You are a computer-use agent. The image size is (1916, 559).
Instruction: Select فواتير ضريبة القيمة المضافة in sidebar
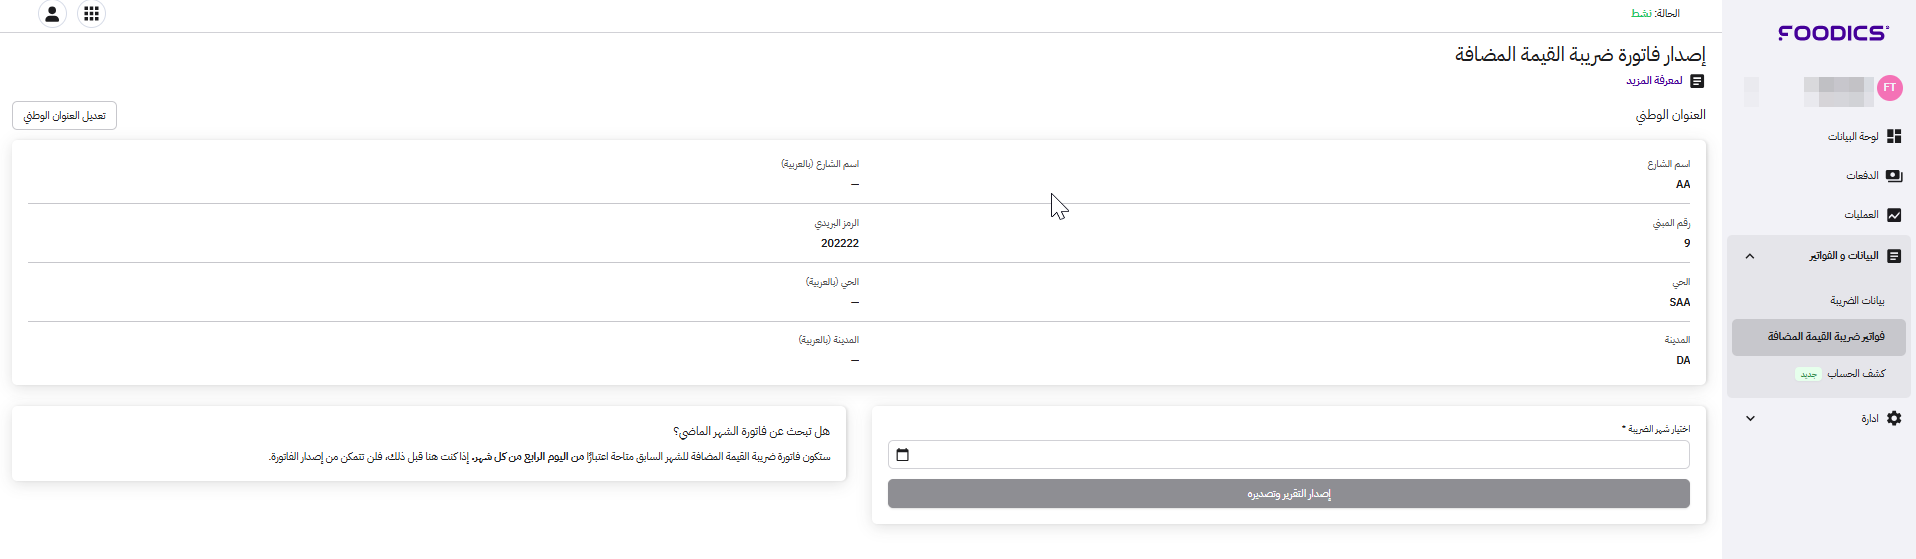pos(1825,337)
